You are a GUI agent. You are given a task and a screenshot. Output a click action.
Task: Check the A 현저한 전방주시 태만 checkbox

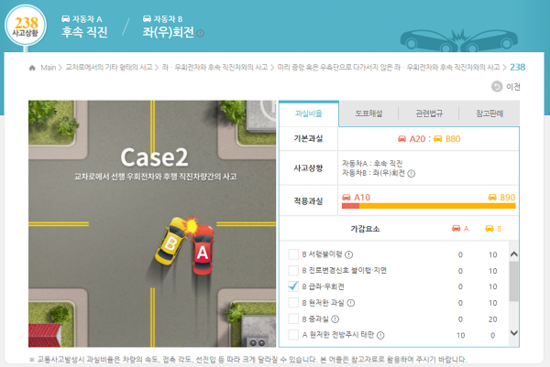point(293,335)
